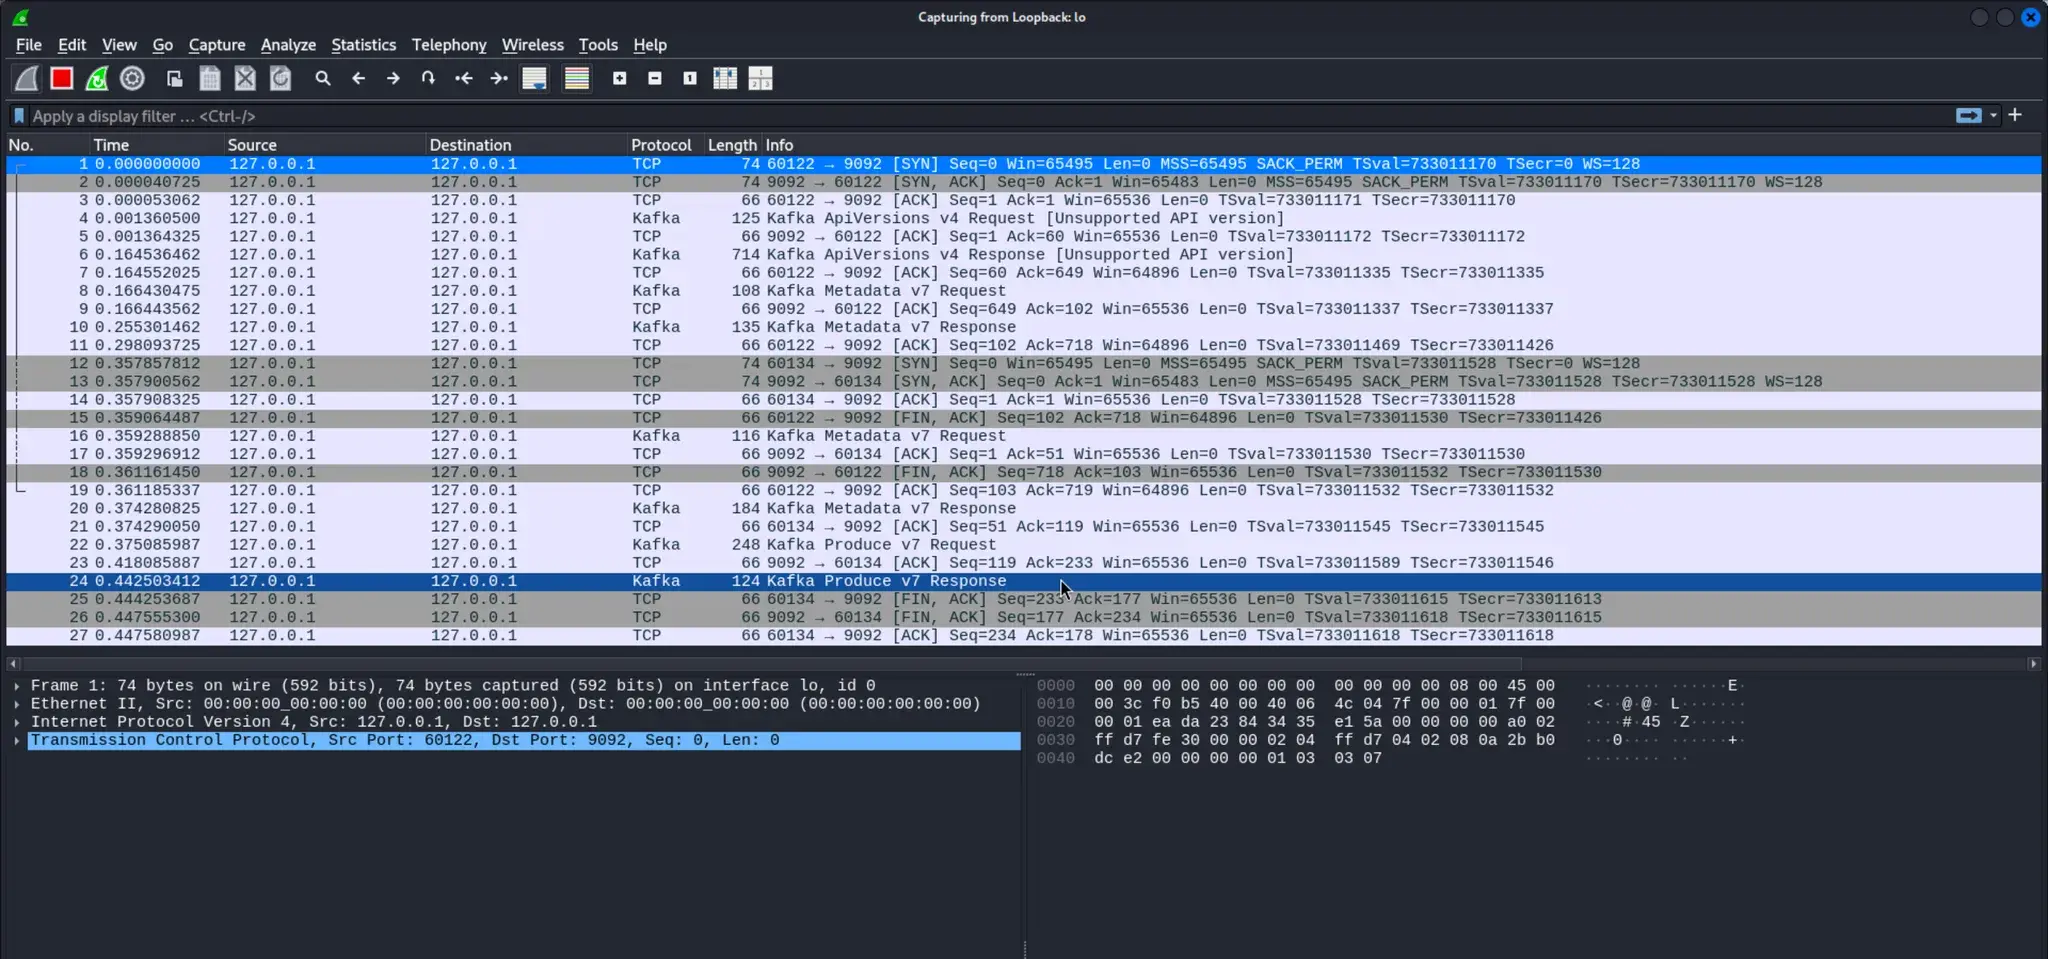Screen dimensions: 2048x959
Task: Jump to the first packet
Action: pyautogui.click(x=464, y=78)
